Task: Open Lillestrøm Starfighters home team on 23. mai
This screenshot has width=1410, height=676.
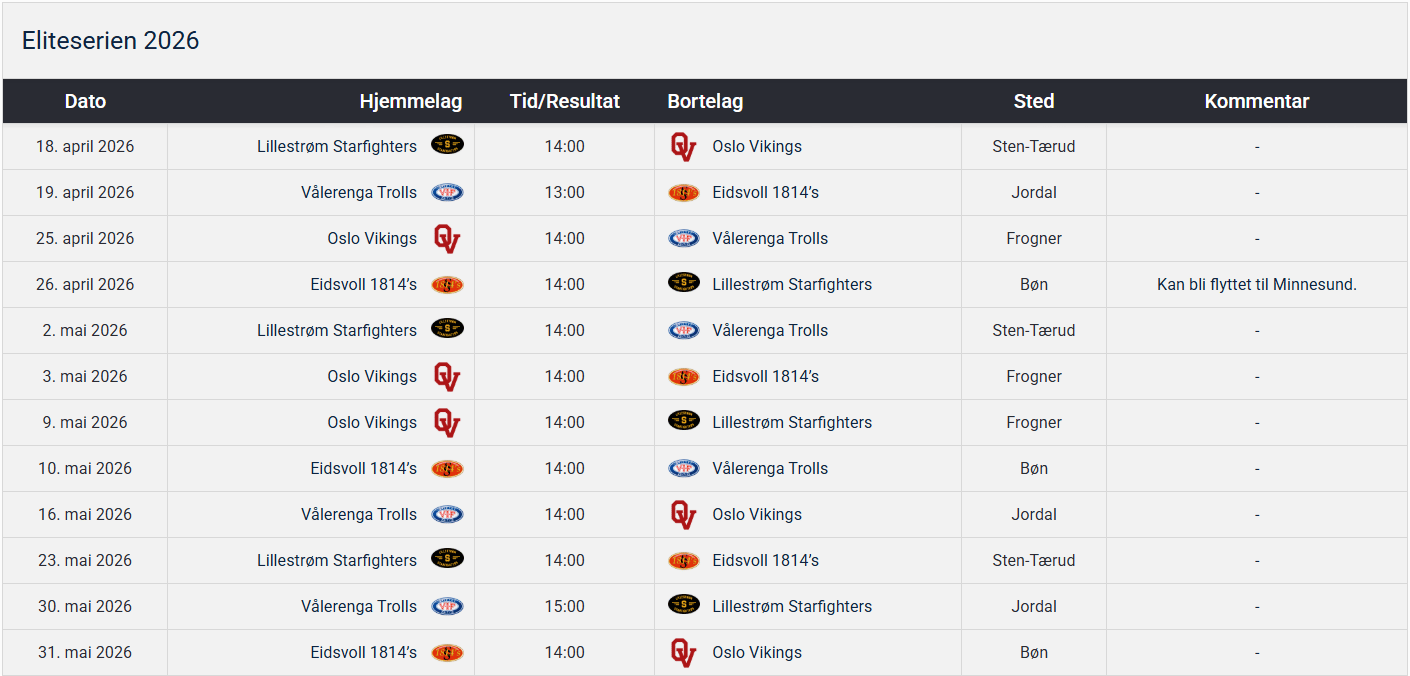Action: tap(336, 560)
